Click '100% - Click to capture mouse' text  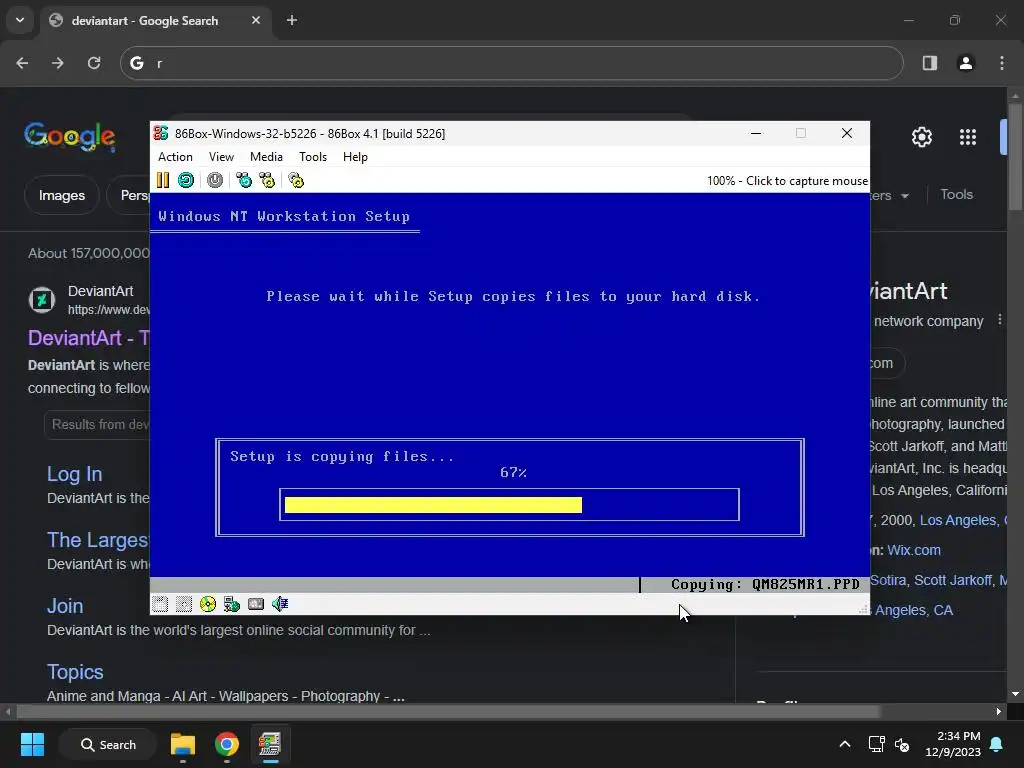(787, 181)
